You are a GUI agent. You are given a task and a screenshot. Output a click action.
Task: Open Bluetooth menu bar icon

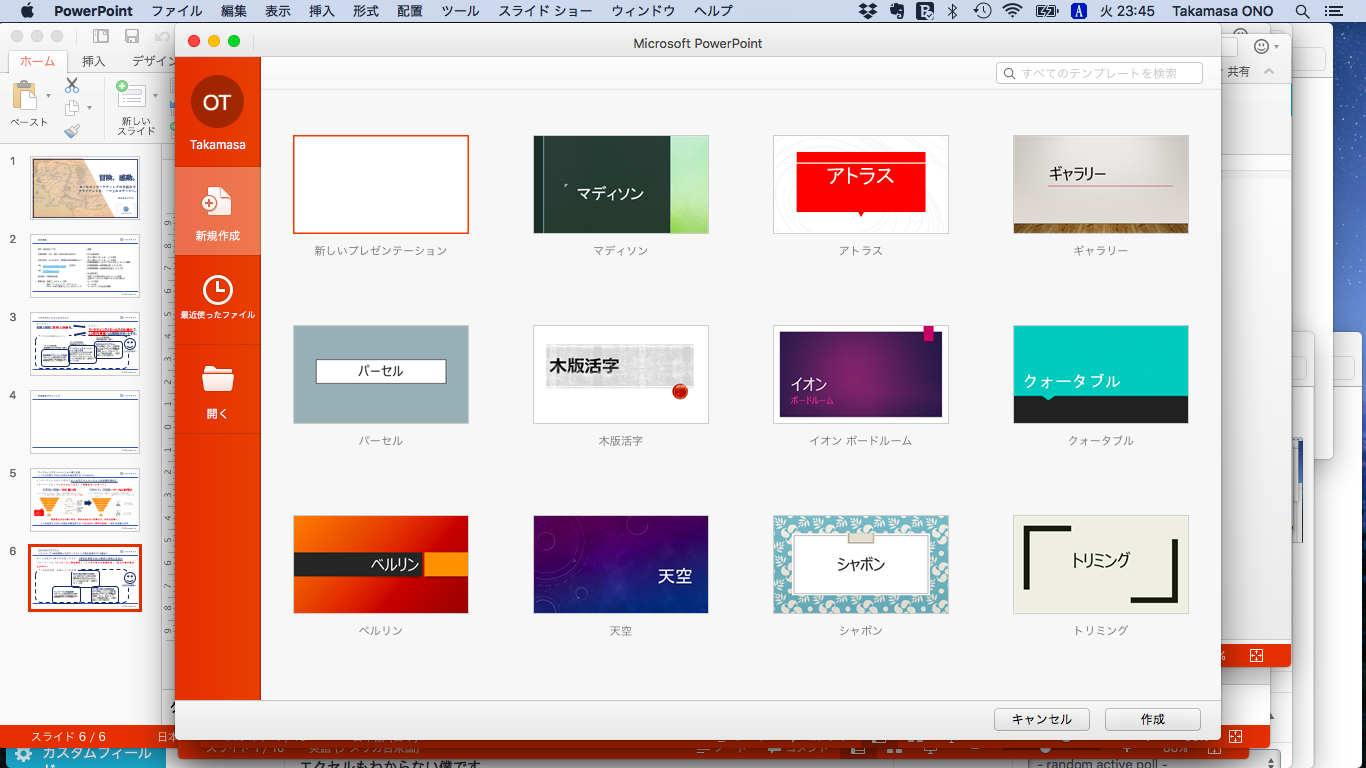coord(953,11)
